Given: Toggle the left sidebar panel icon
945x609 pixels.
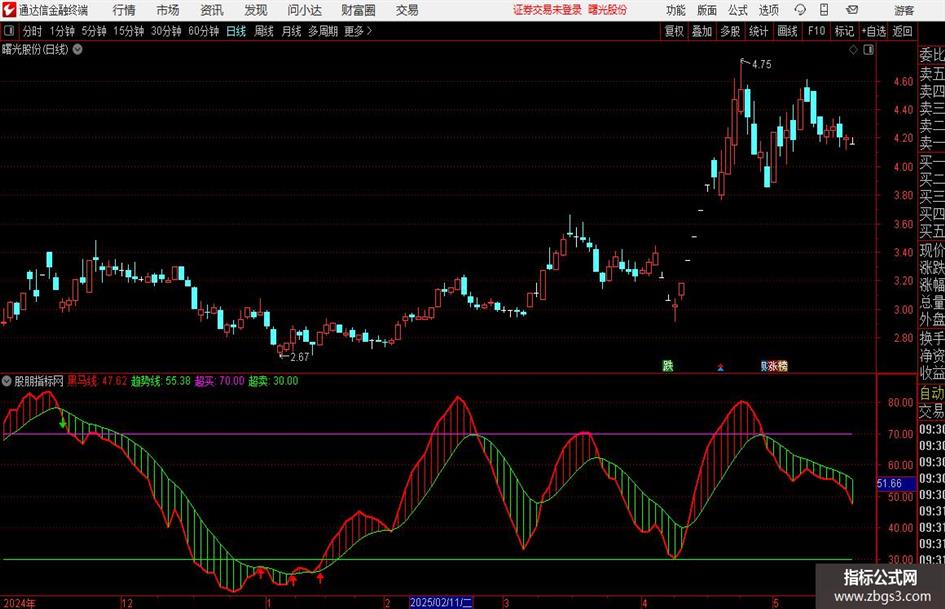Looking at the screenshot, I should [8, 31].
